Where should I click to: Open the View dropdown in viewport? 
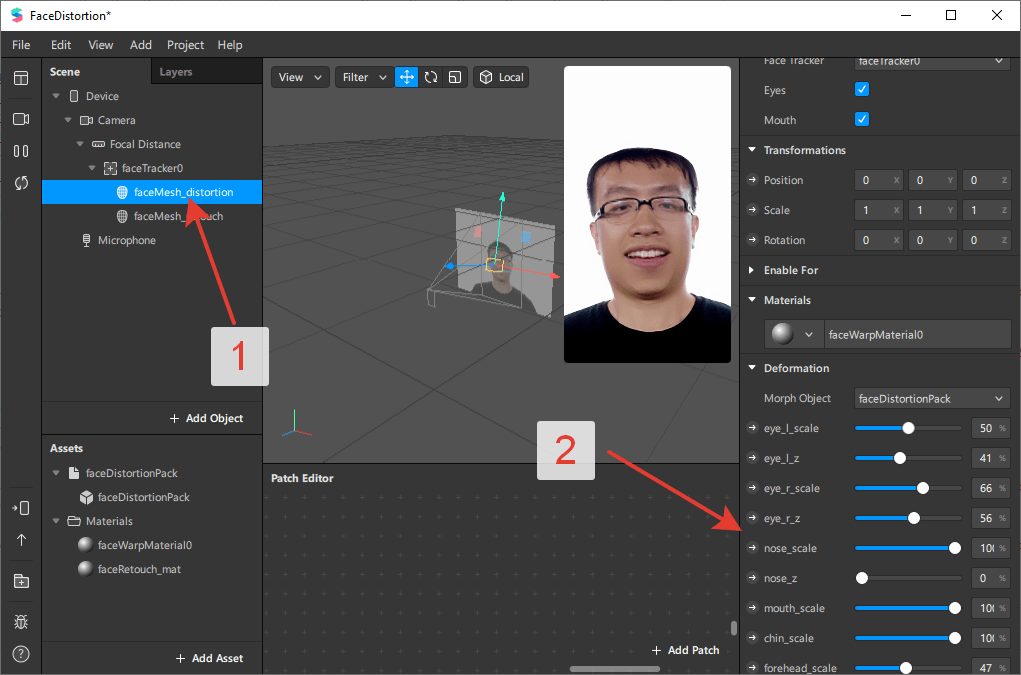click(300, 77)
